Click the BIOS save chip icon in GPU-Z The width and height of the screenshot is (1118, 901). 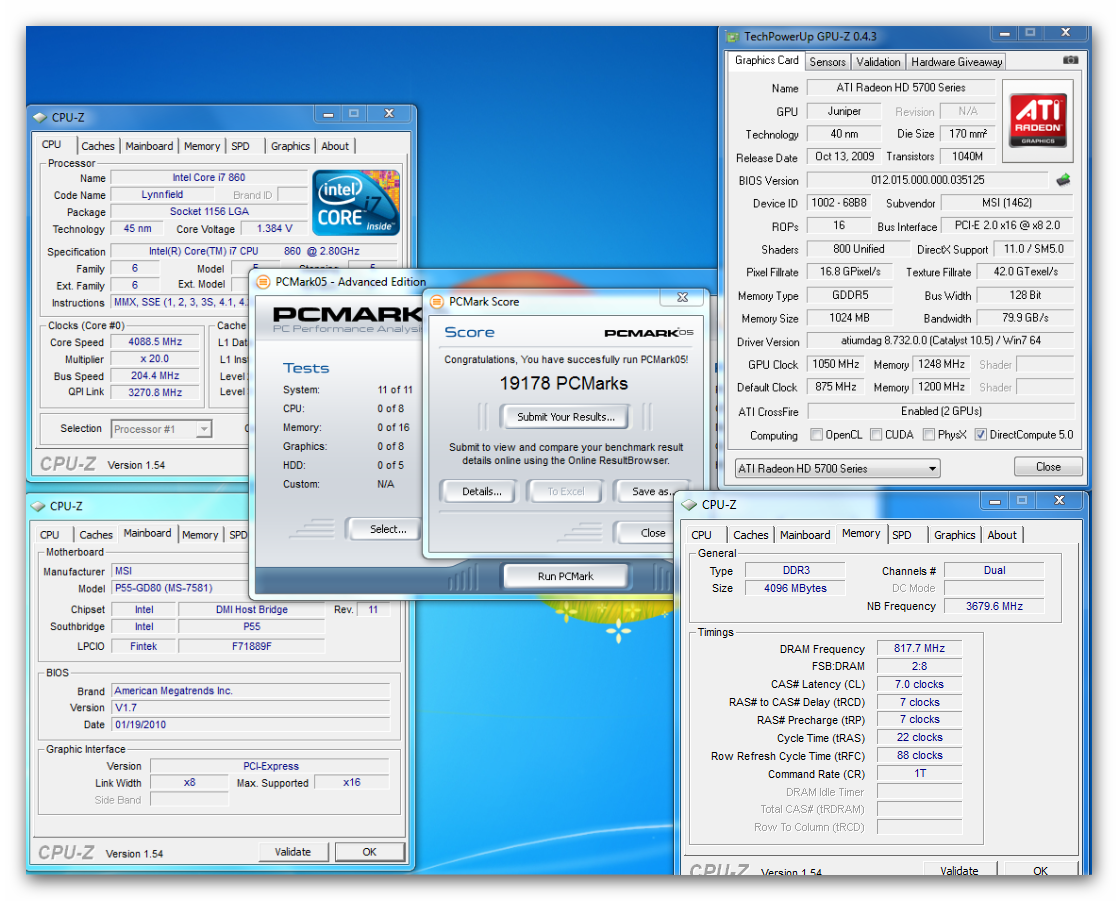tap(1063, 180)
